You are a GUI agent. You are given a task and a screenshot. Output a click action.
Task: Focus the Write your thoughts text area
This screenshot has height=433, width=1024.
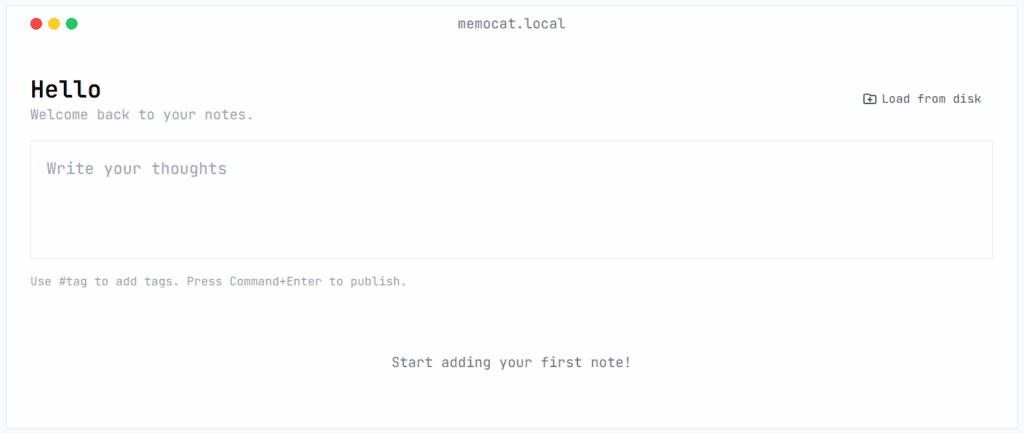511,199
